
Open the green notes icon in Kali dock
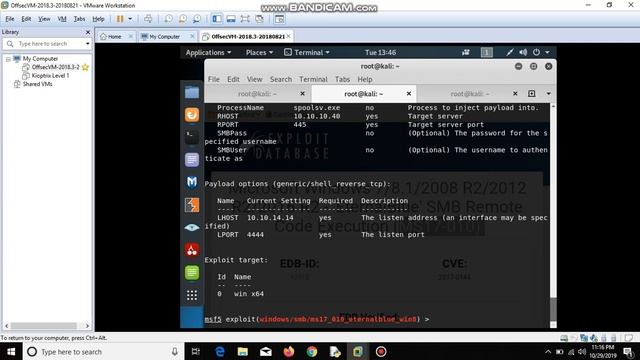coord(192,272)
